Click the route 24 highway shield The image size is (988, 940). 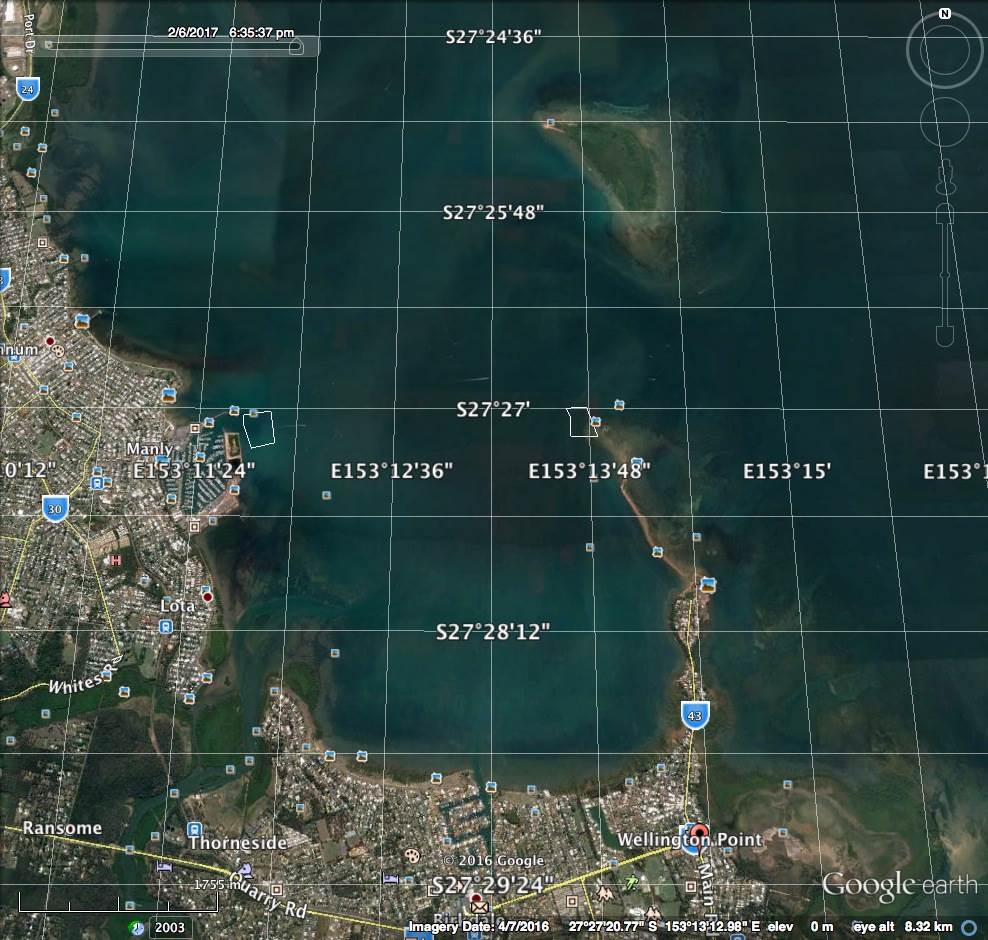[x=28, y=89]
